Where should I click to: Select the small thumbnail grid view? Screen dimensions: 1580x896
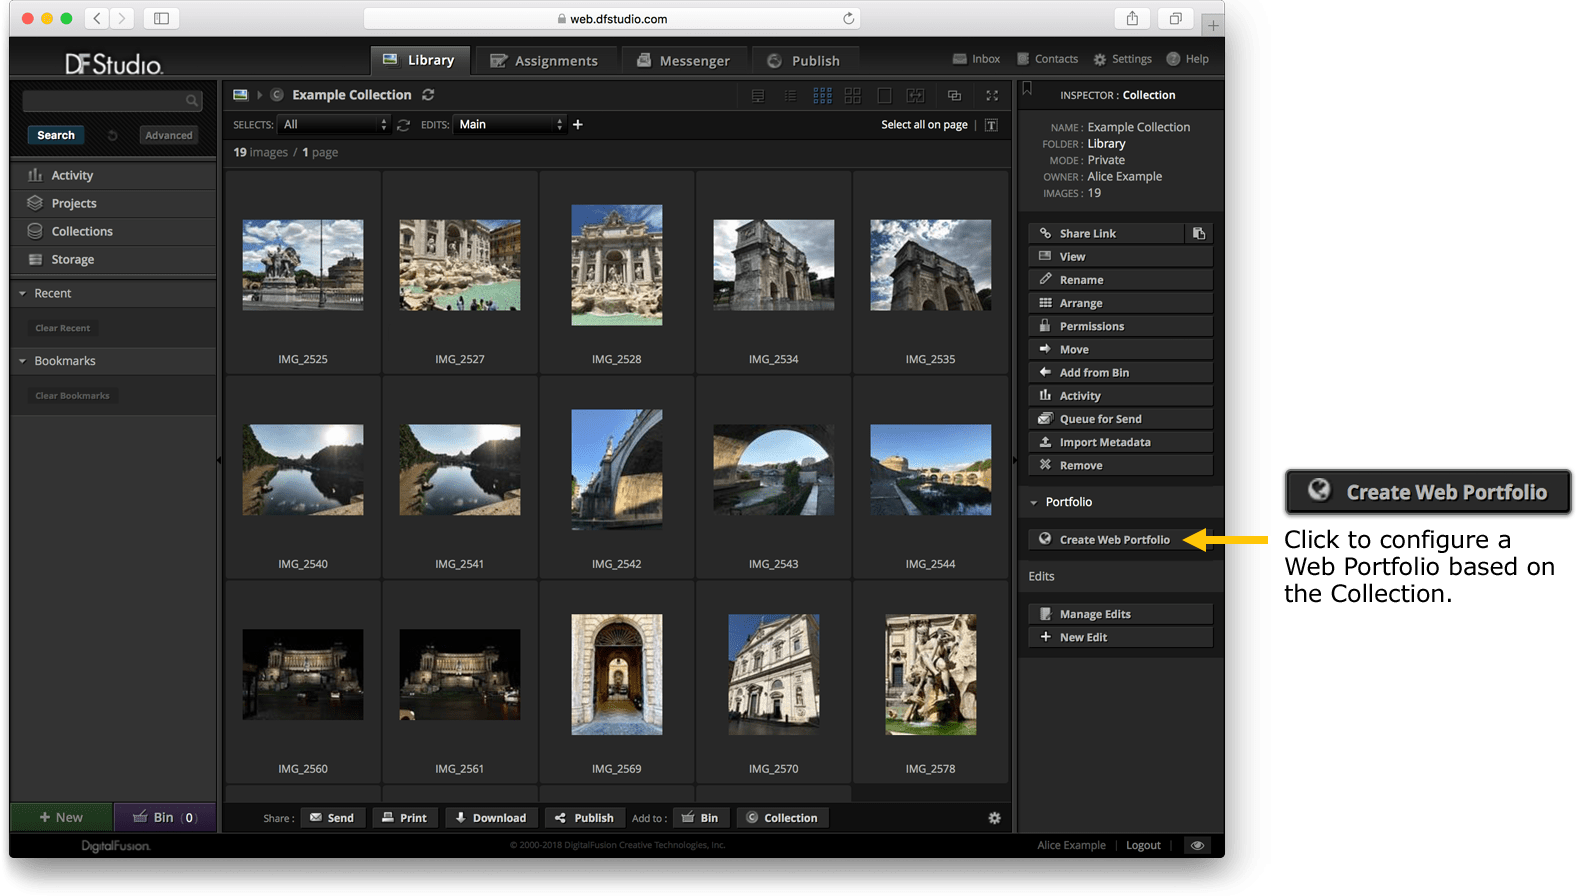click(822, 95)
